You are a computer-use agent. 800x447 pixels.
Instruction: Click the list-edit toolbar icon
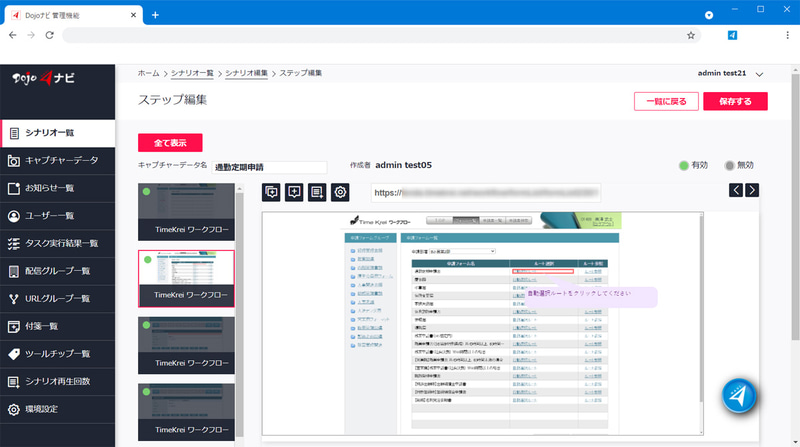click(317, 192)
